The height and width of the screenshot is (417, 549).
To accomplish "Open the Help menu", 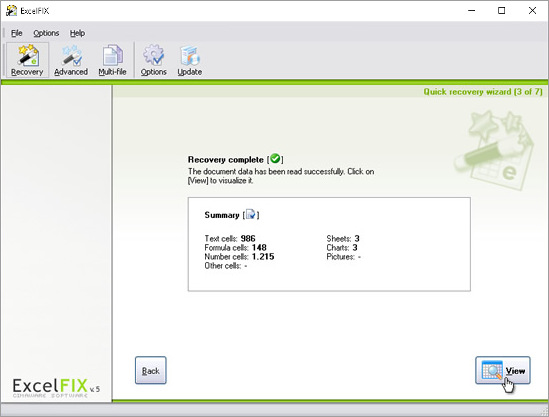I will tap(77, 33).
